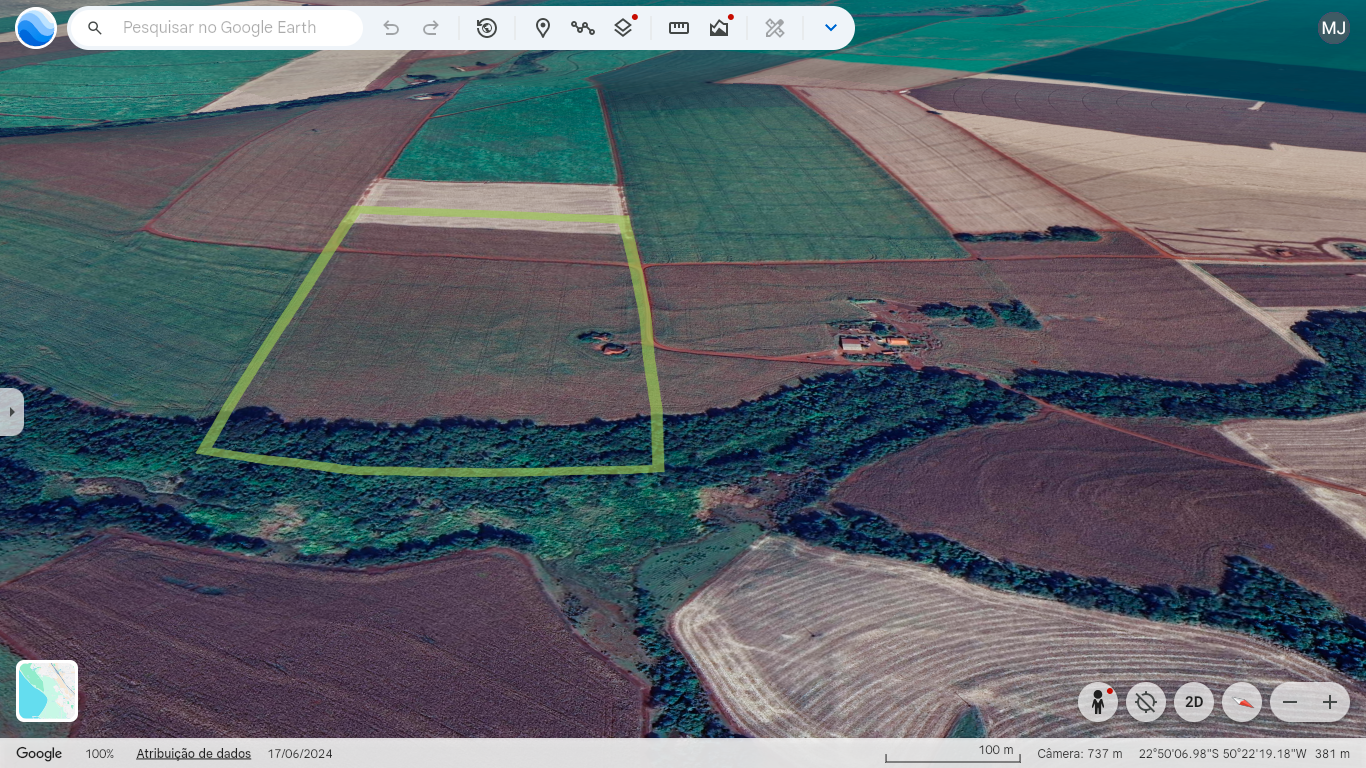Open historical imagery with the clock icon
The image size is (1366, 768).
click(x=487, y=28)
